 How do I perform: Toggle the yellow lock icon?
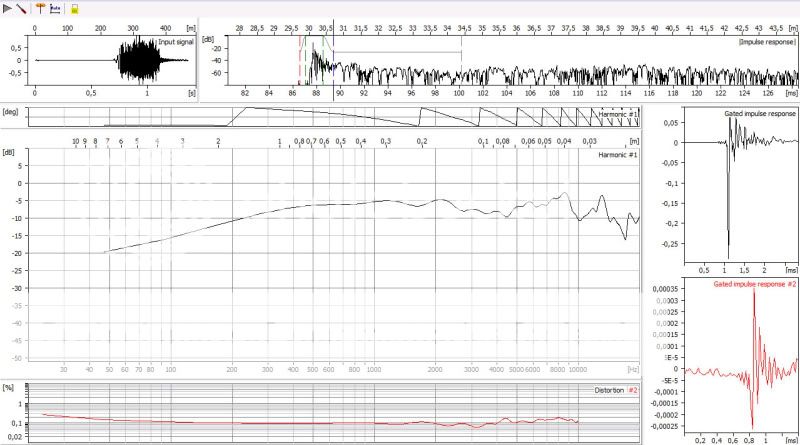pos(74,8)
